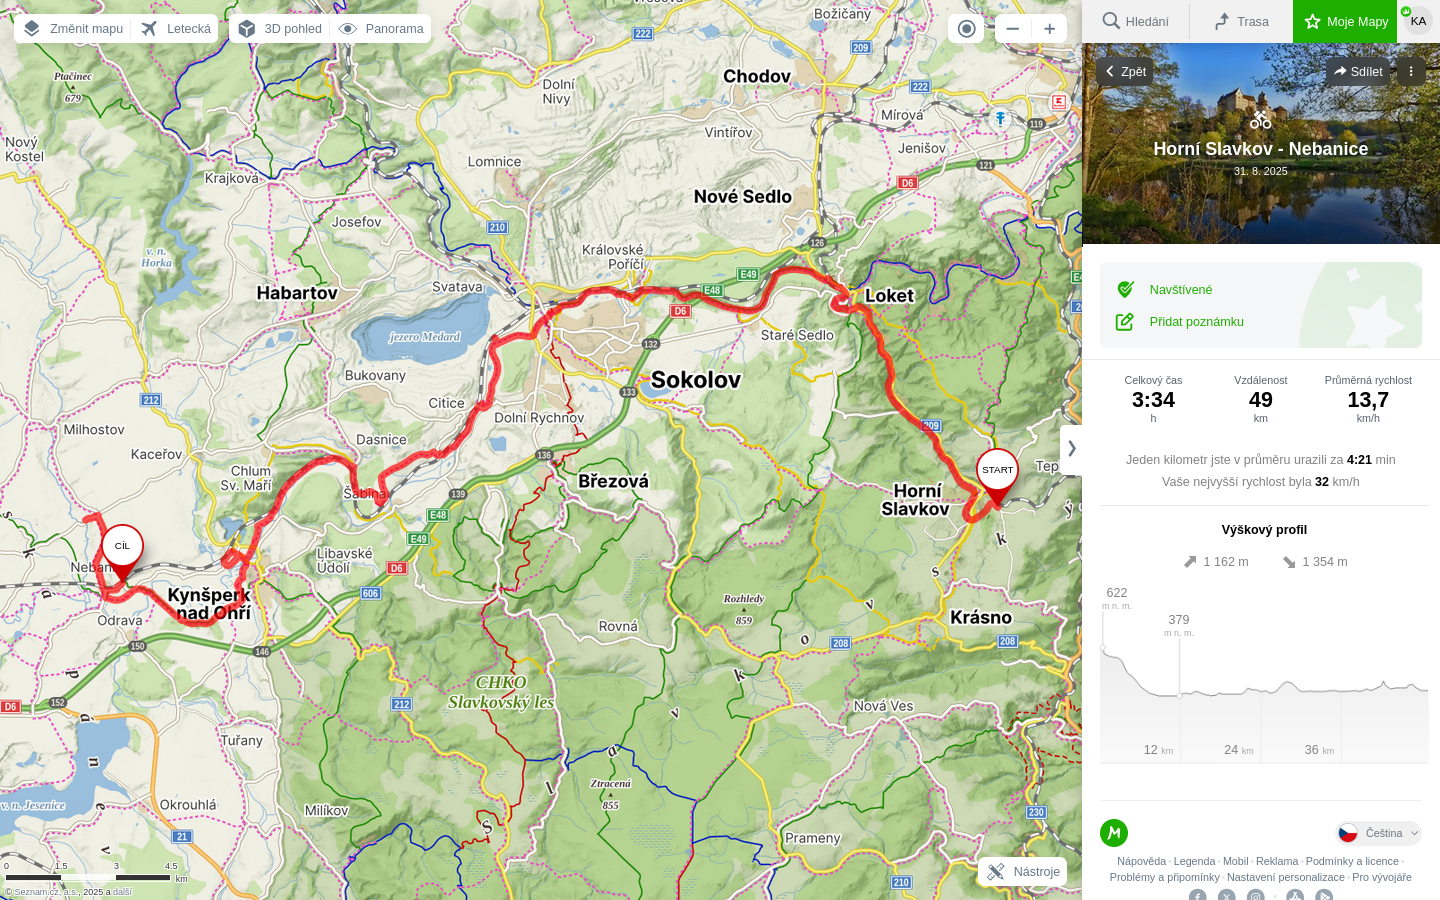Screen dimensions: 1440x900
Task: Open the Moje Mapy tab
Action: 1345,21
